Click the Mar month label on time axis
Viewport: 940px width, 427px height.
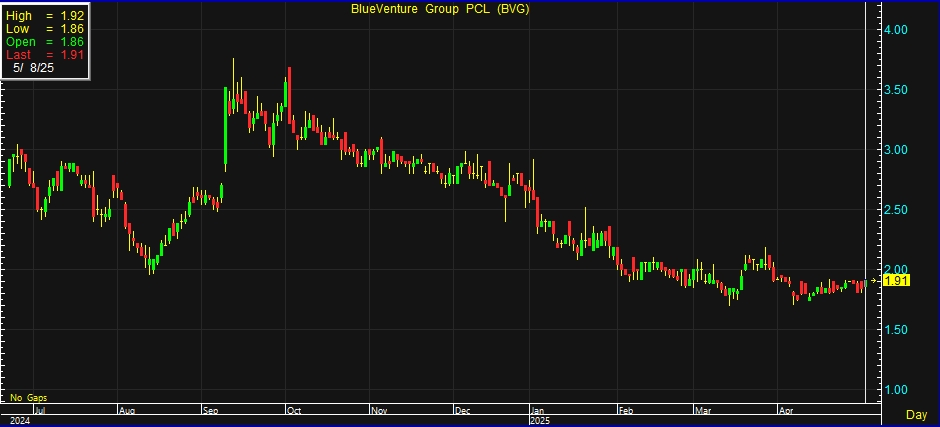click(x=702, y=411)
